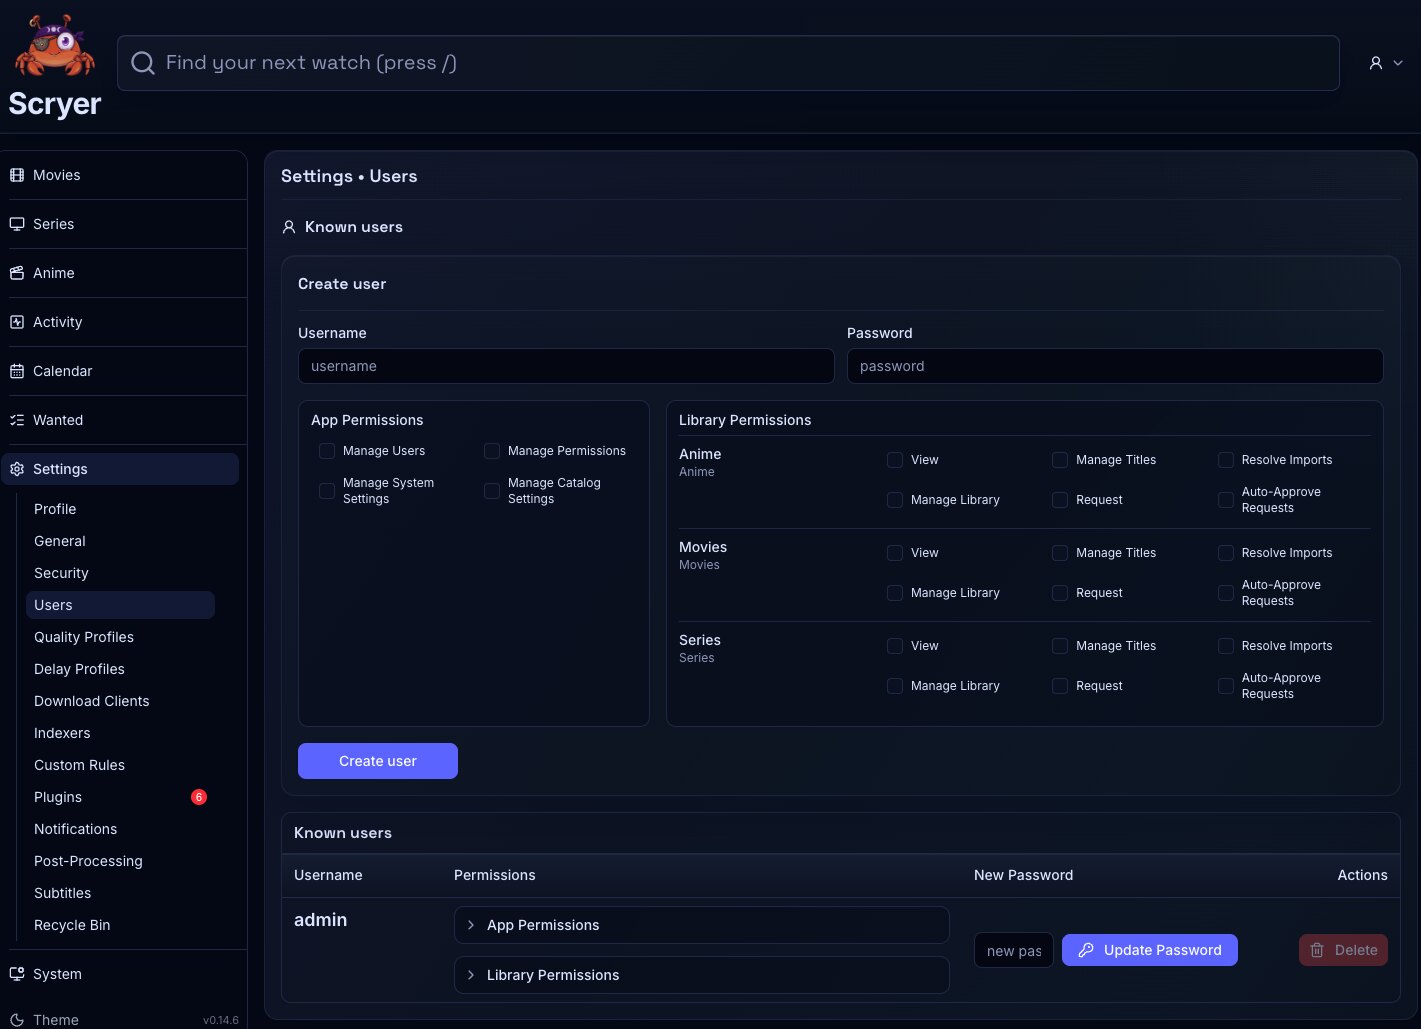This screenshot has height=1029, width=1421.
Task: Open the Wanted page
Action: point(124,420)
